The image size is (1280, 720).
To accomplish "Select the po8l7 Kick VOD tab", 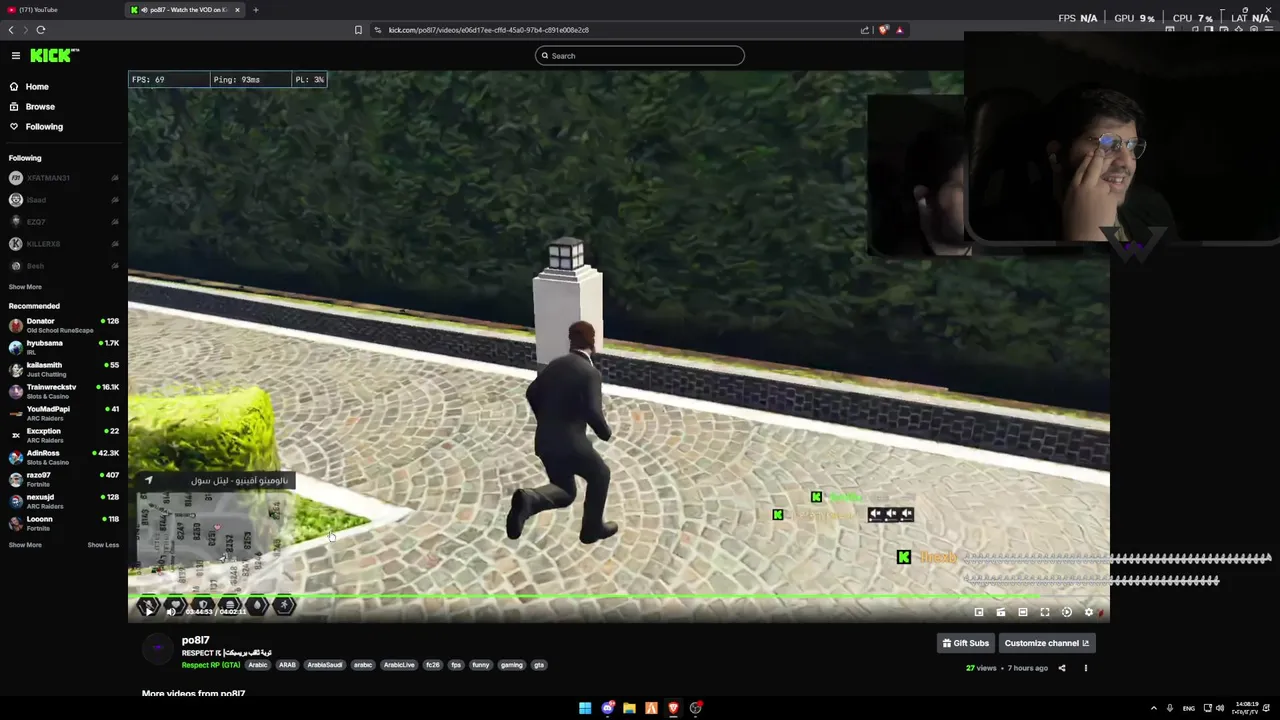I will click(x=185, y=10).
